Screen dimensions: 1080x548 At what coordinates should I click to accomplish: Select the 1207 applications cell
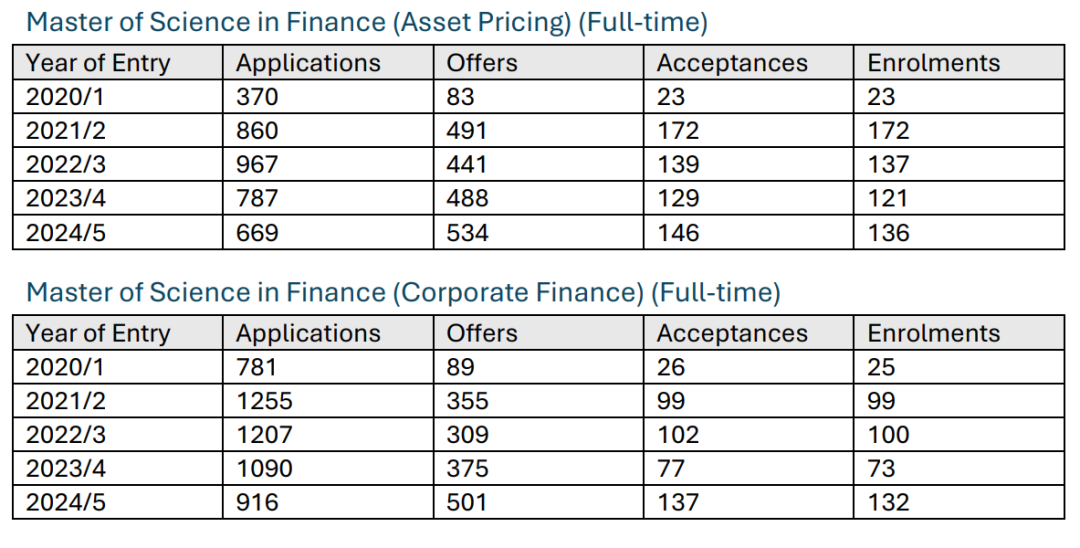pyautogui.click(x=328, y=434)
